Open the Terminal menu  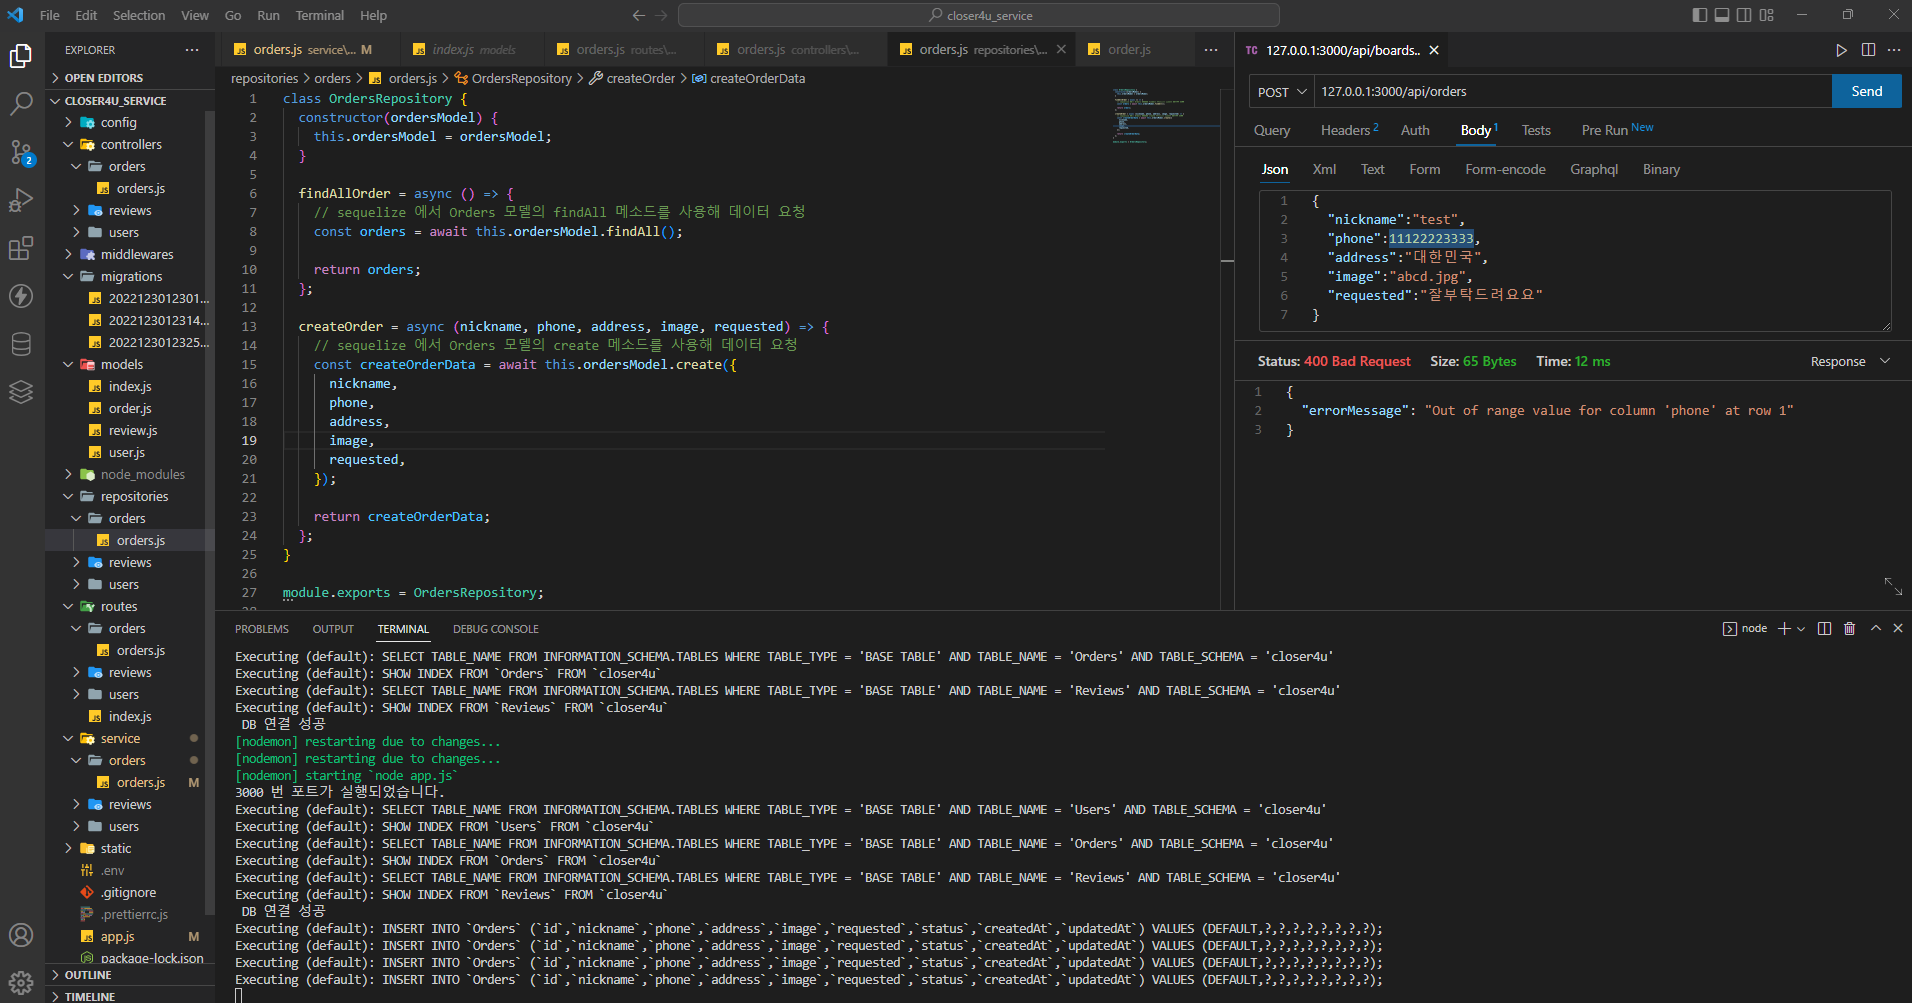319,15
